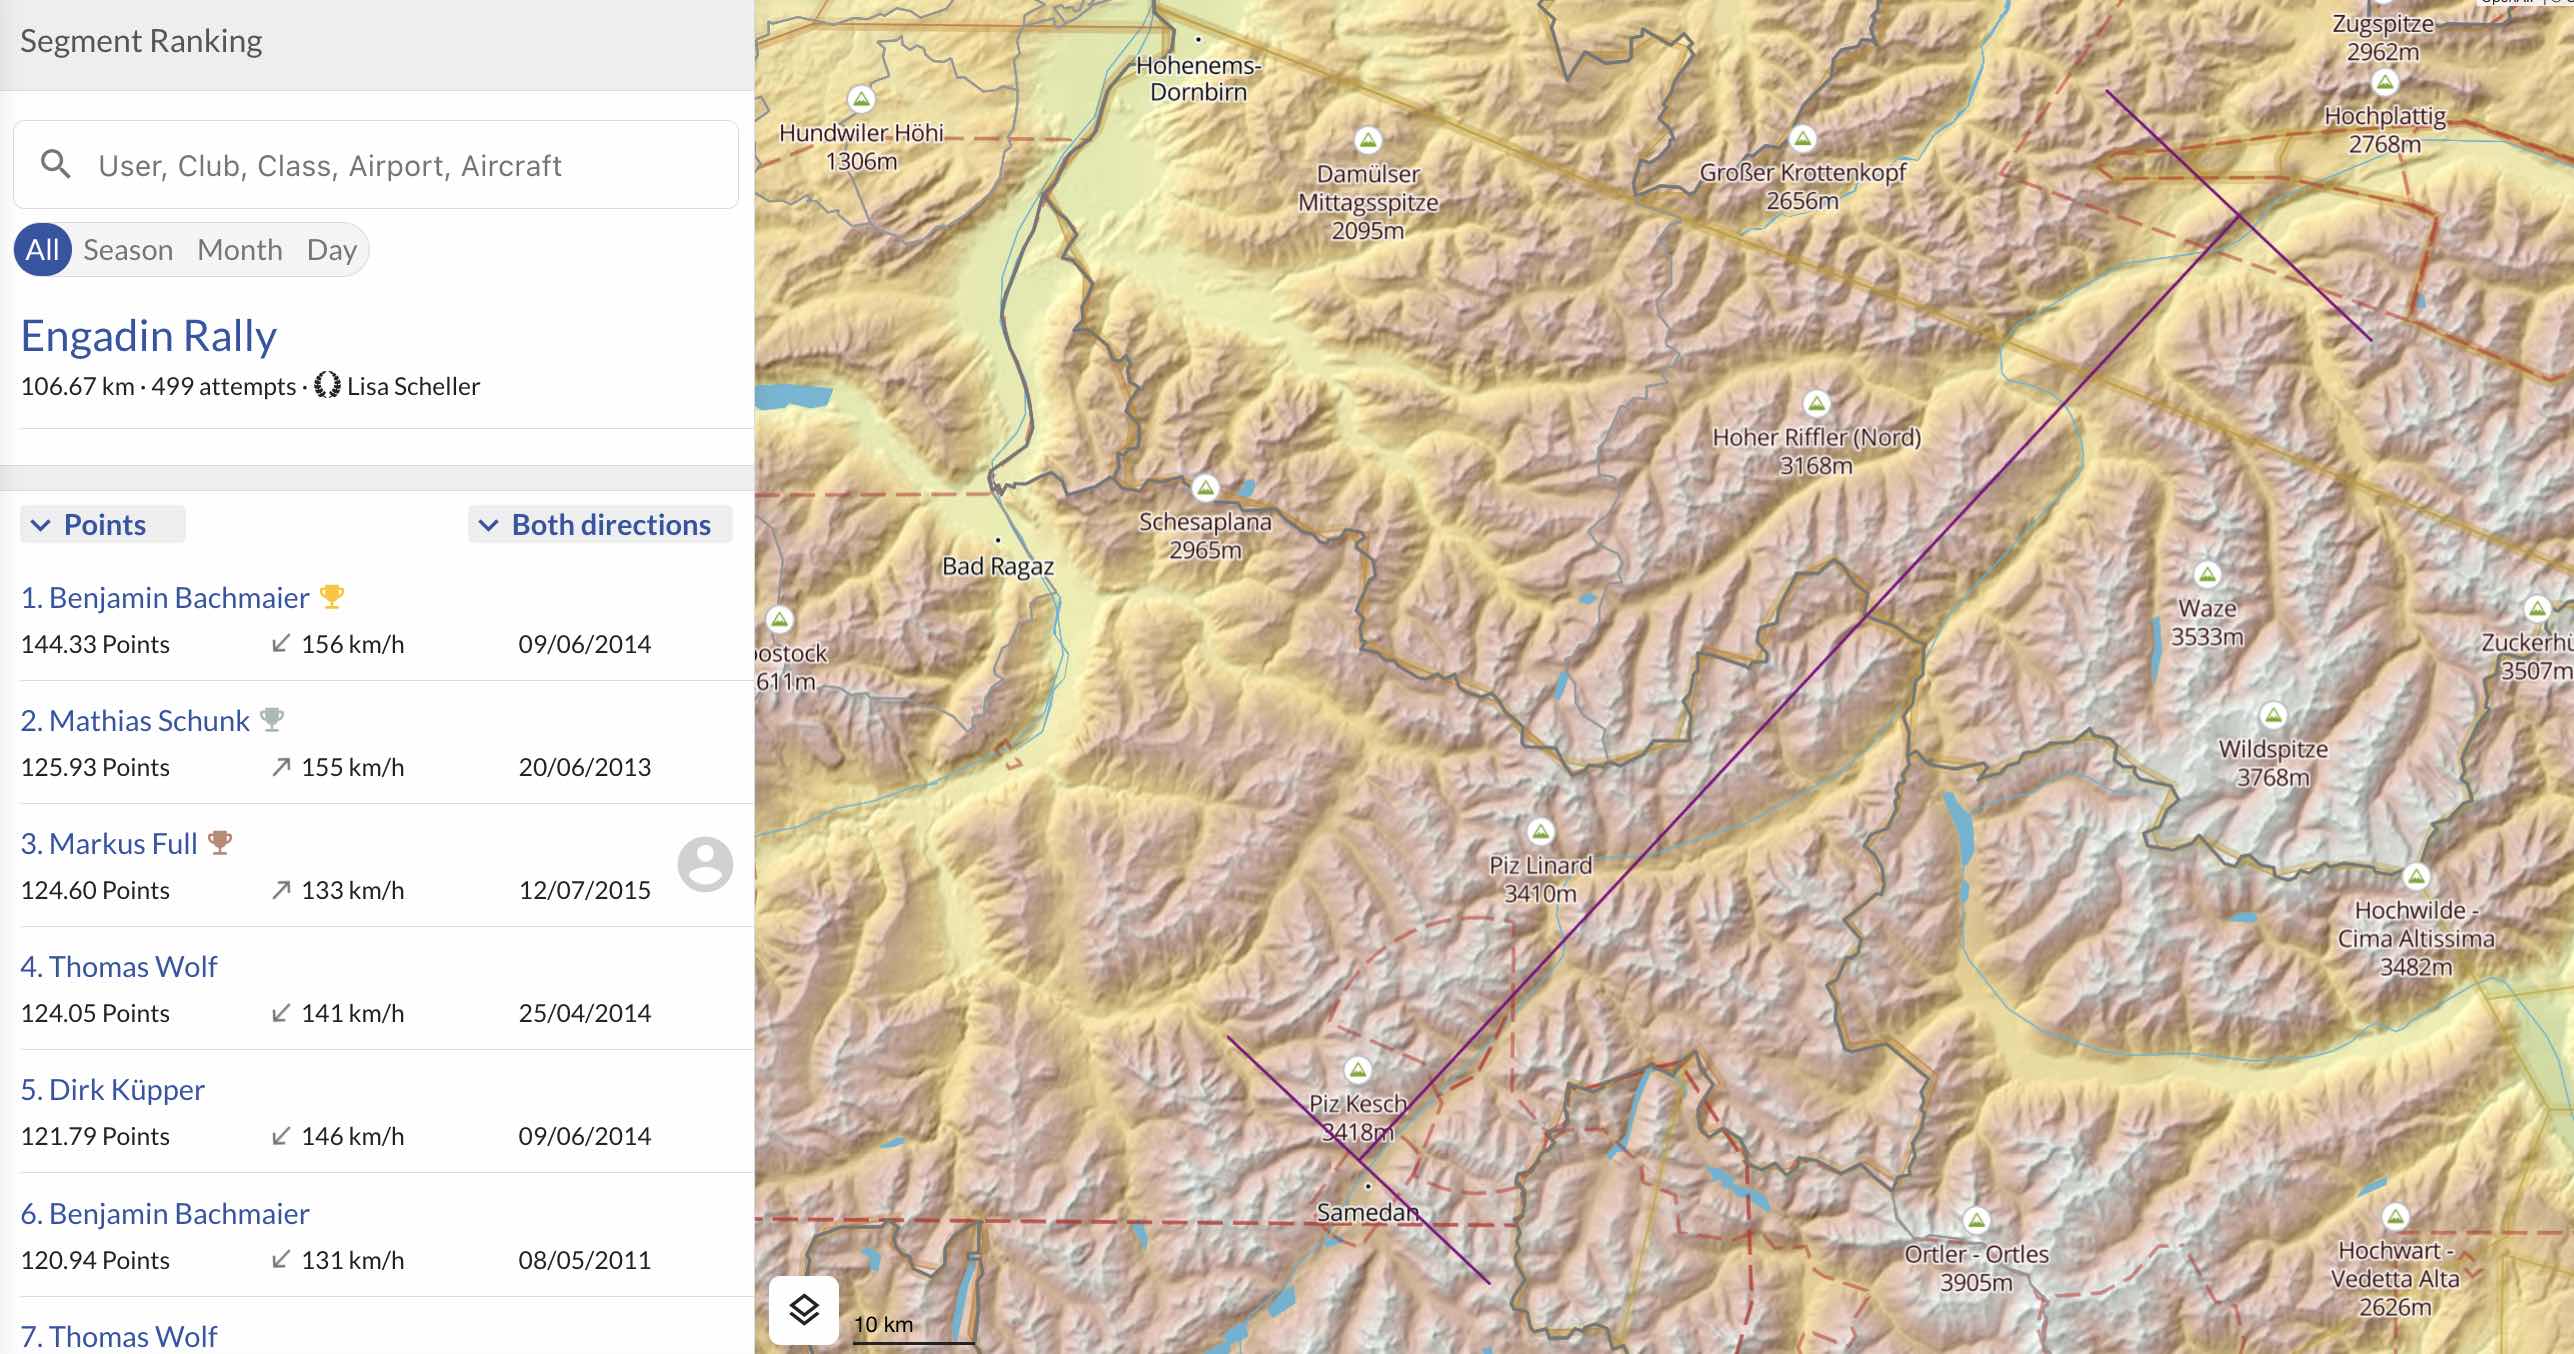This screenshot has height=1354, width=2574.
Task: Click Lisa Scheller segment holder name
Action: (413, 386)
